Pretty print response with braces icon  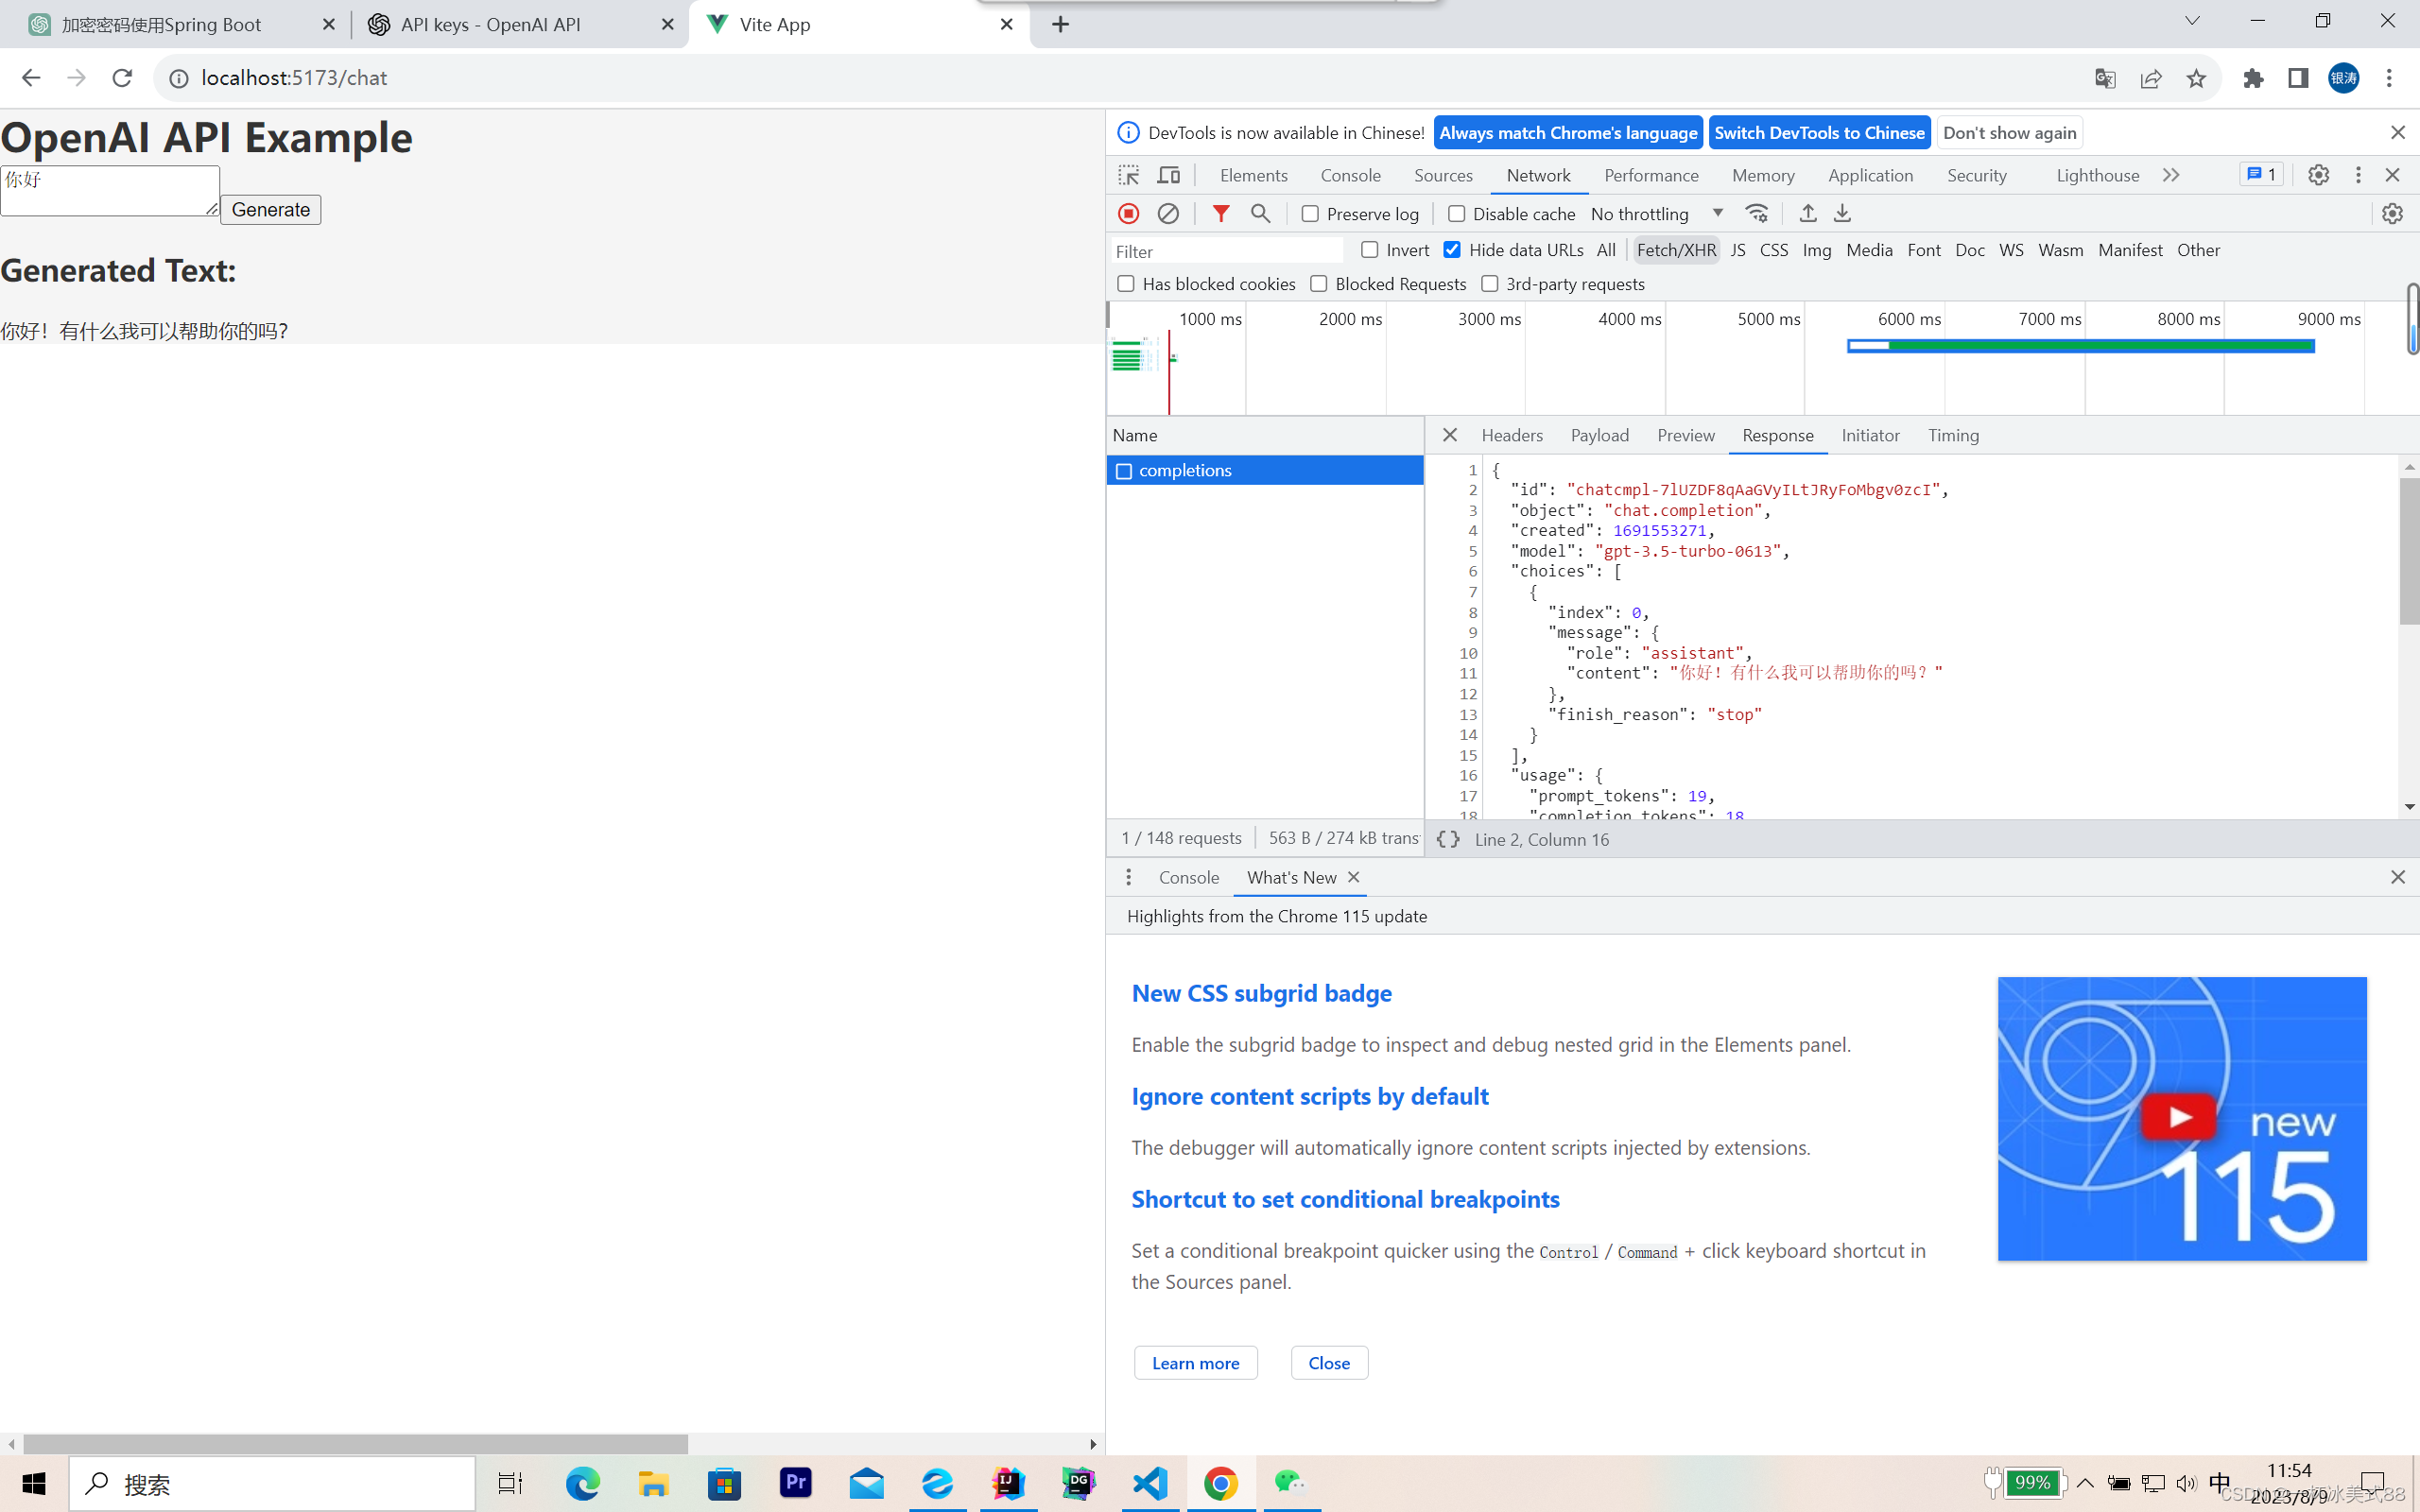[x=1447, y=839]
